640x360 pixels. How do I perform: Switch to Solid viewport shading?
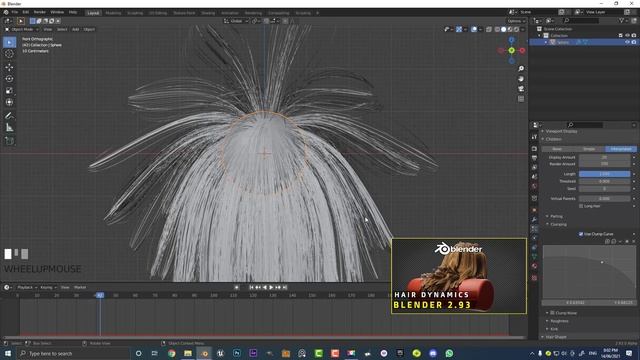(x=503, y=29)
